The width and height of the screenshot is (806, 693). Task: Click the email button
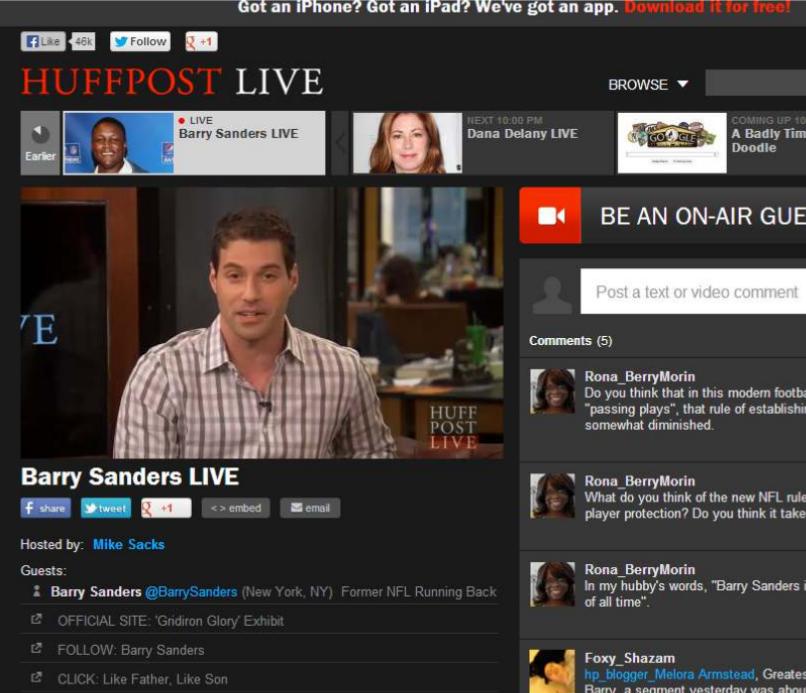click(310, 508)
